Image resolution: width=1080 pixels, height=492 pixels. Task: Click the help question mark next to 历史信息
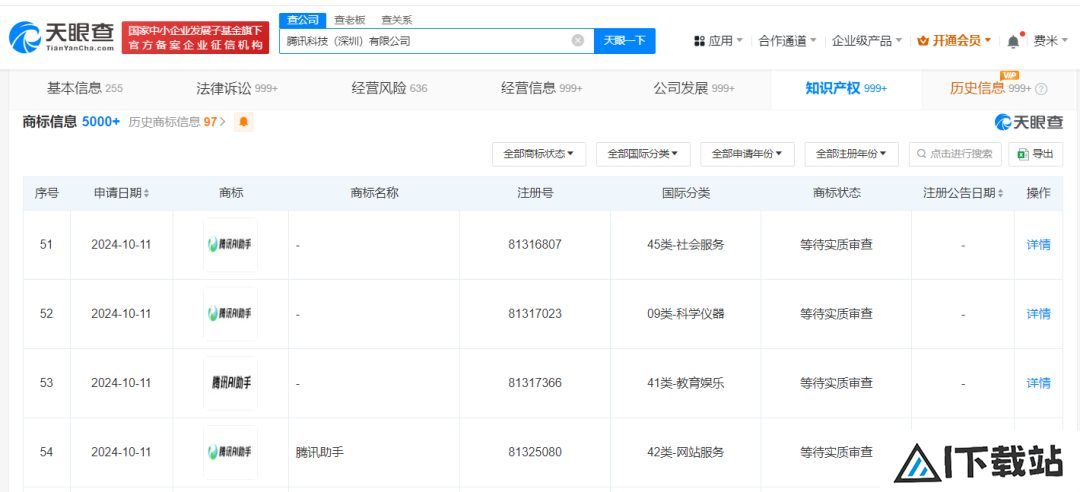1041,89
